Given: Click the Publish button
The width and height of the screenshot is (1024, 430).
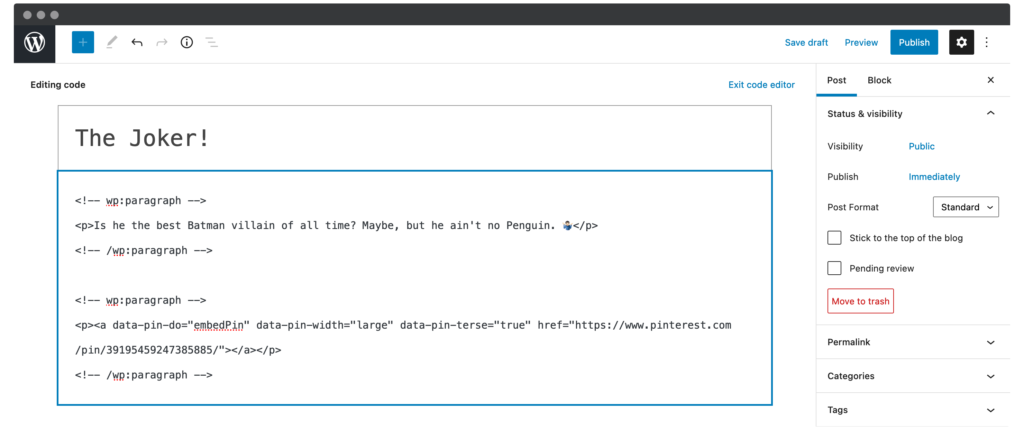Looking at the screenshot, I should click(914, 42).
